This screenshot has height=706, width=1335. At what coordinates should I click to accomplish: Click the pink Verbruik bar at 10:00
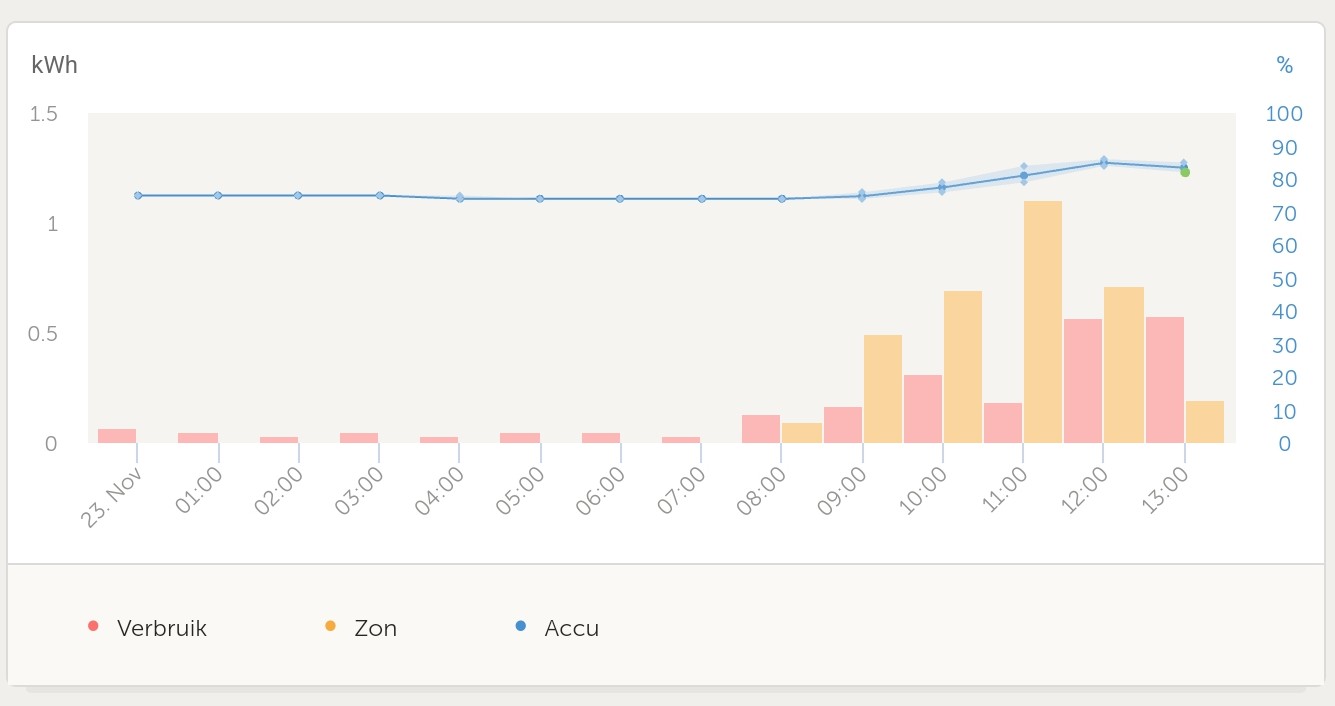(x=923, y=409)
